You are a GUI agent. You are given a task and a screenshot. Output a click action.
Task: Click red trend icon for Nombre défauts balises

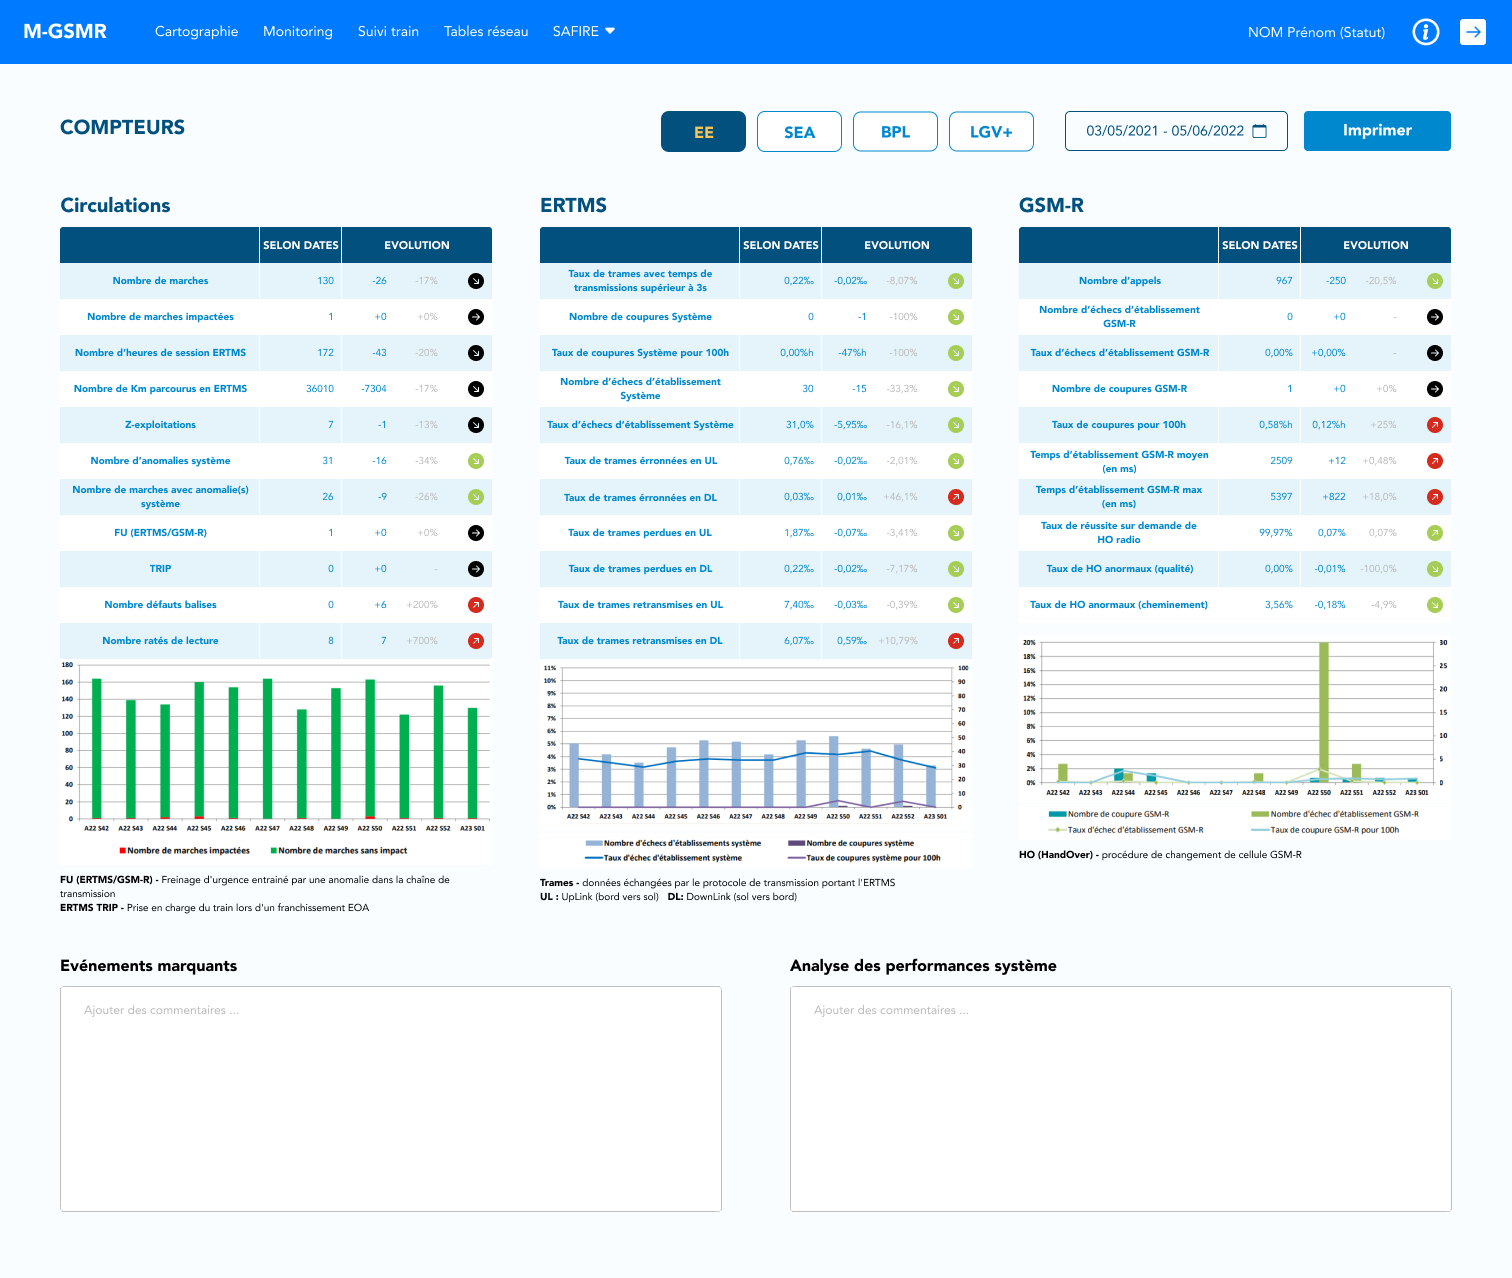pos(476,605)
